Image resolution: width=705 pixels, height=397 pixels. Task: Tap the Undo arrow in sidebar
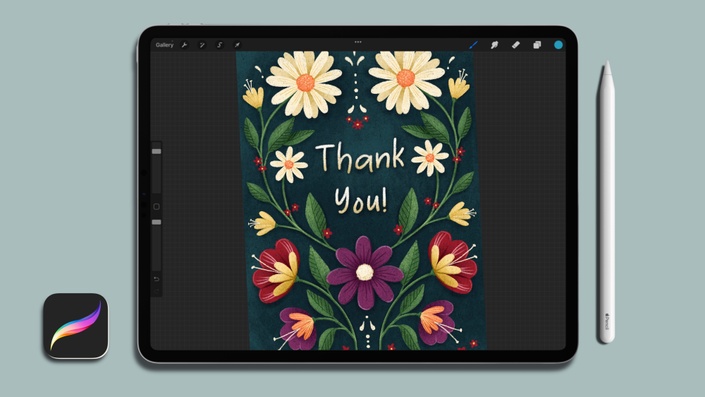click(156, 279)
